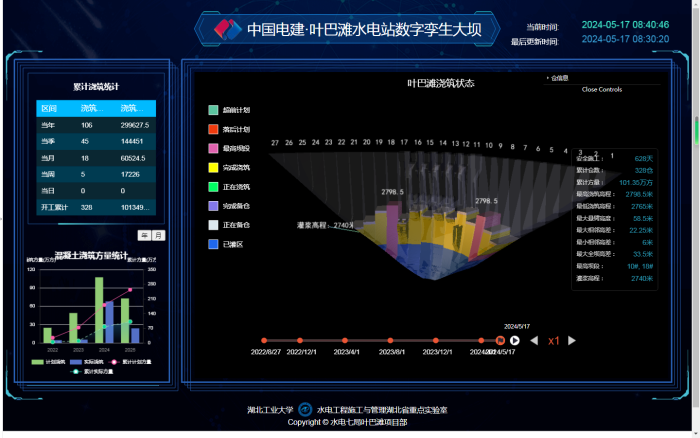
Task: Increase playback speed with right arrow
Action: coord(572,341)
